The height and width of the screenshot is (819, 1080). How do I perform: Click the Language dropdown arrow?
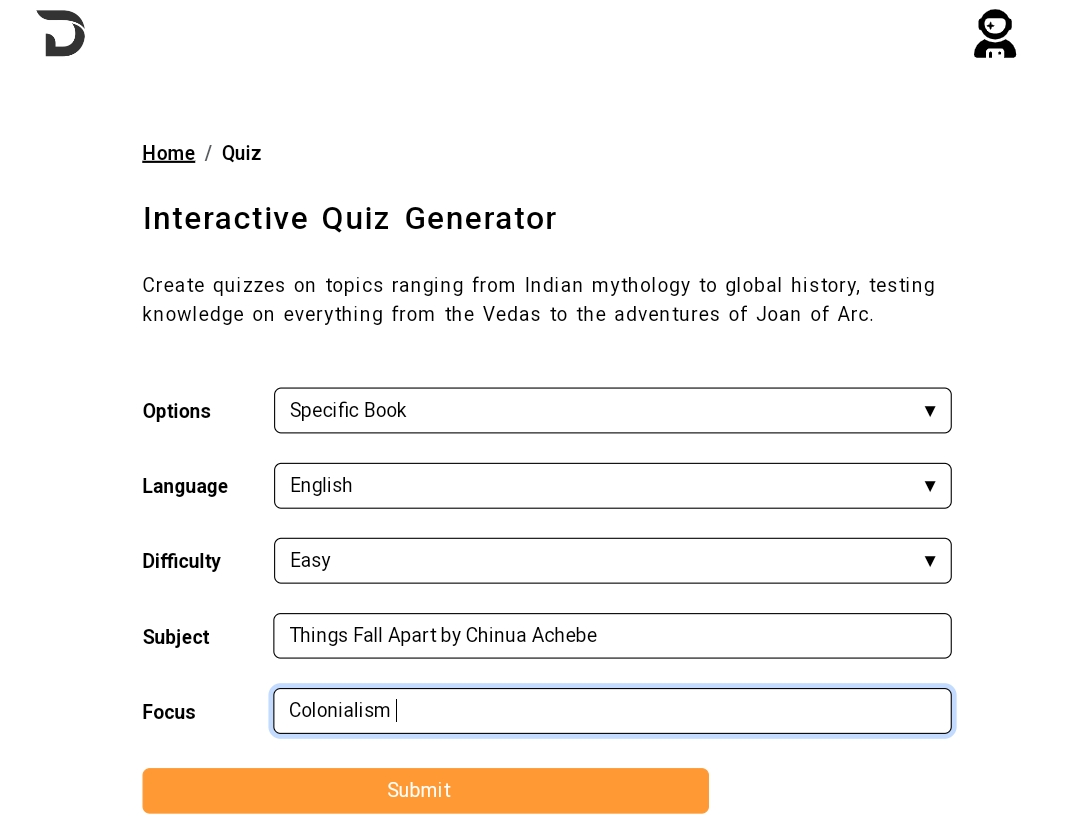930,486
